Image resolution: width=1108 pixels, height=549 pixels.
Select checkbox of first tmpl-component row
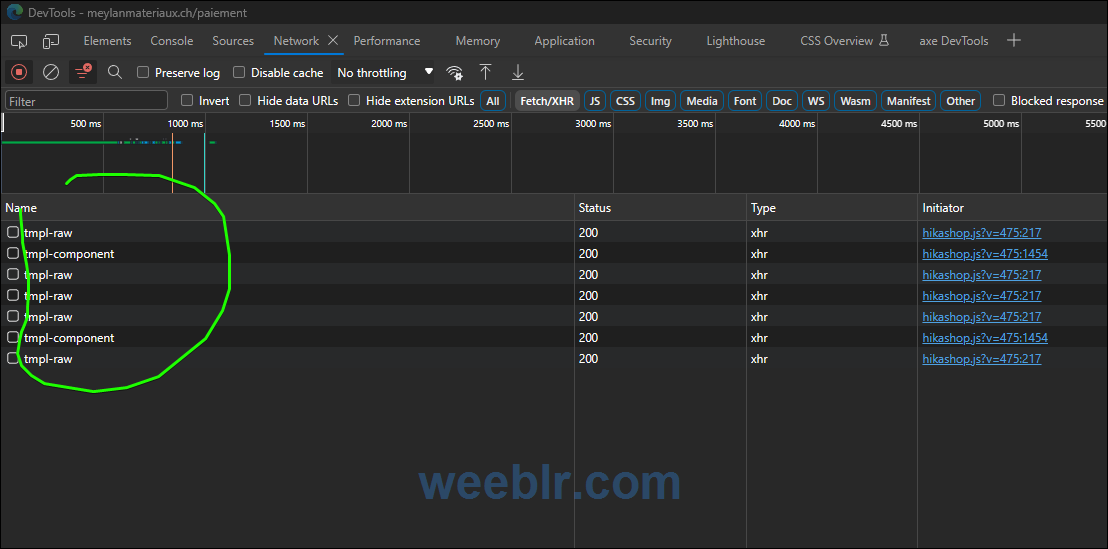[13, 253]
